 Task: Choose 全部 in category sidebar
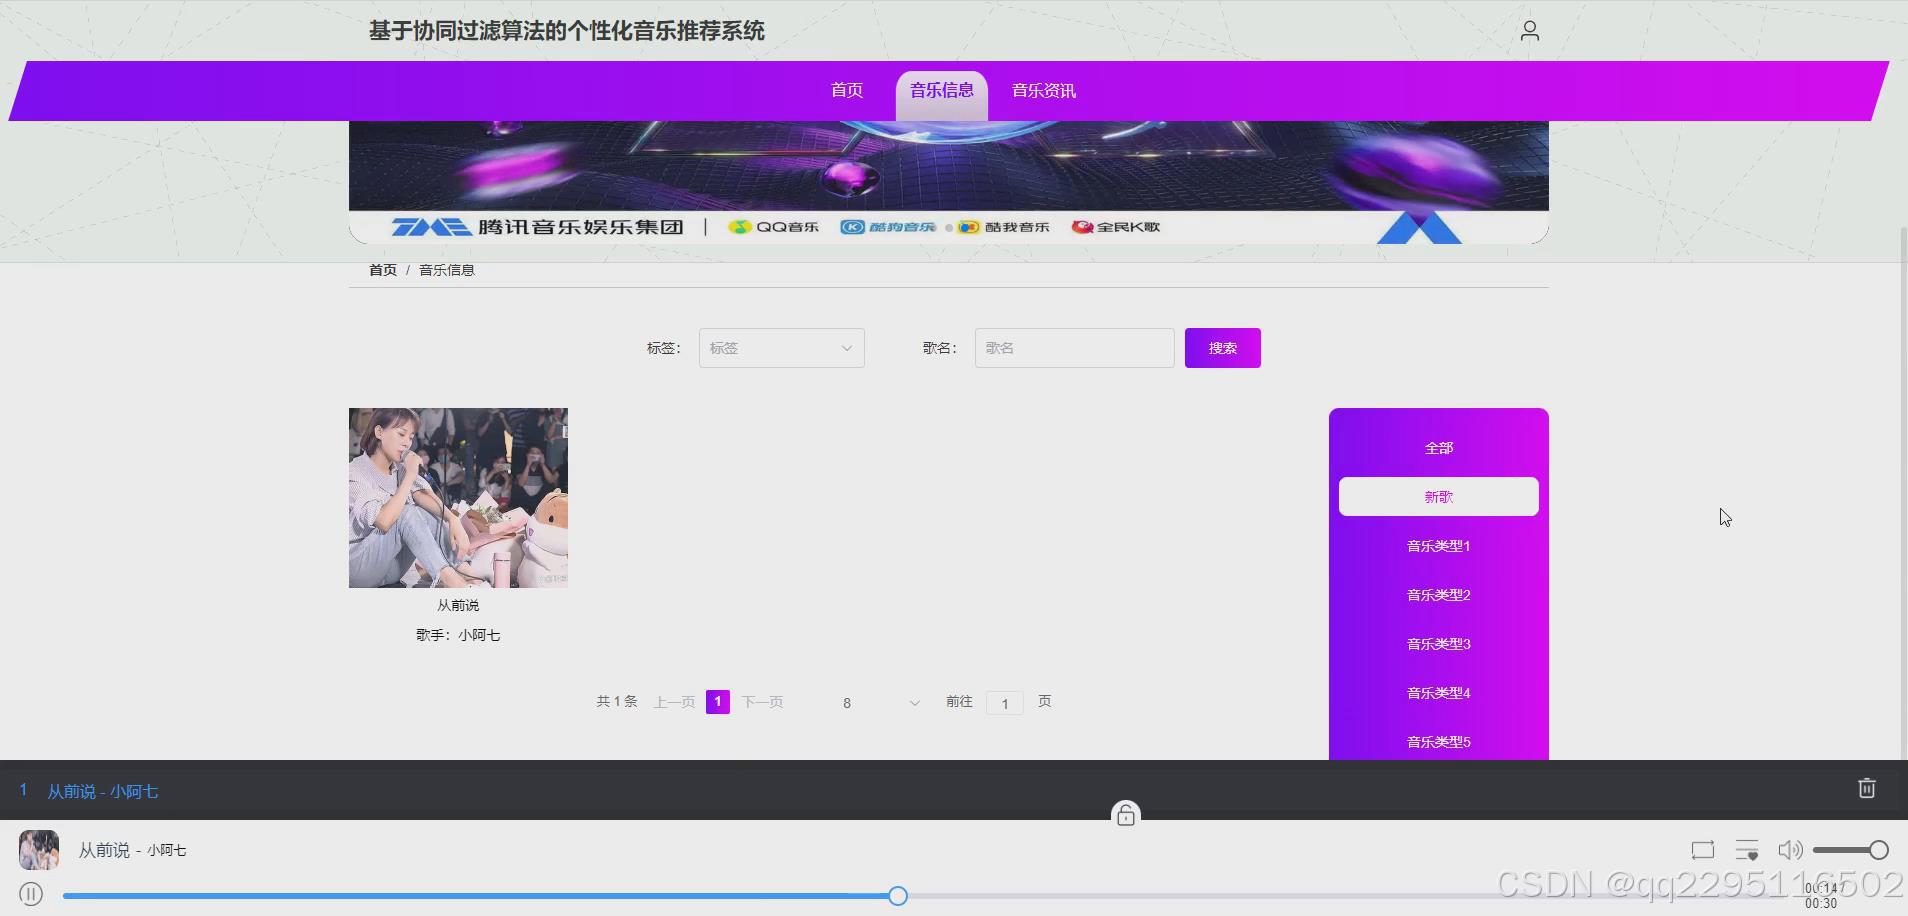pyautogui.click(x=1438, y=448)
